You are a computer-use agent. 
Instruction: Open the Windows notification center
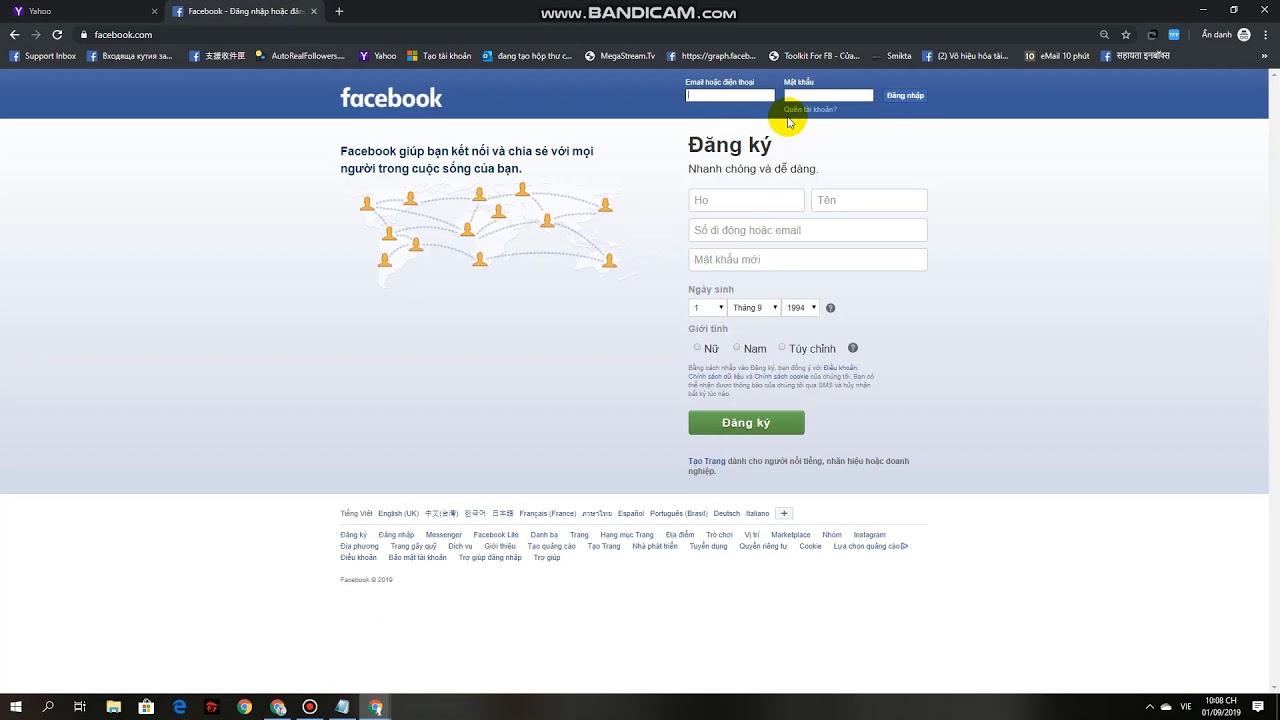pyautogui.click(x=1258, y=707)
